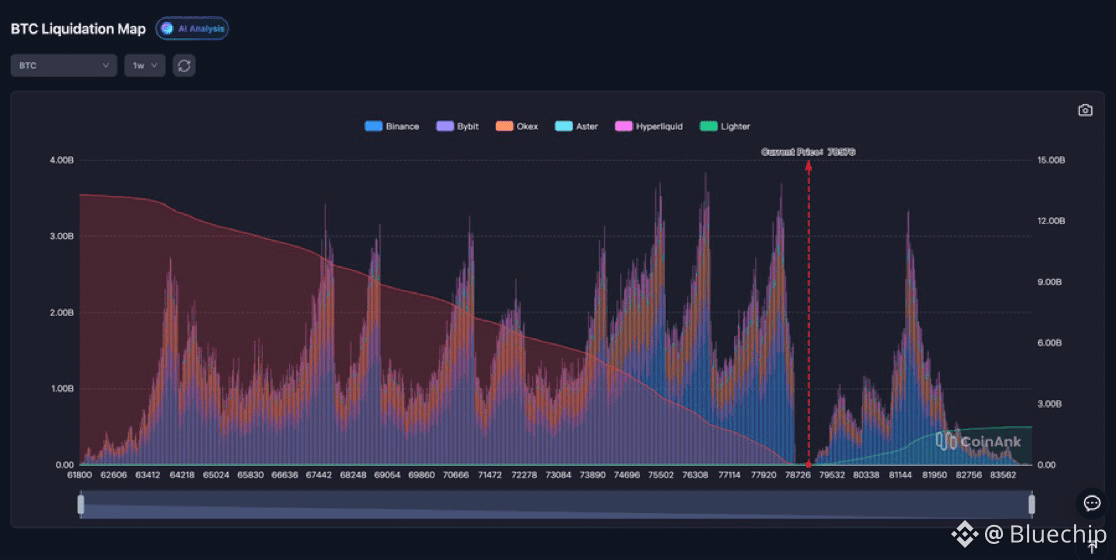Click x-axis label 69054
This screenshot has height=560, width=1116.
(x=387, y=475)
